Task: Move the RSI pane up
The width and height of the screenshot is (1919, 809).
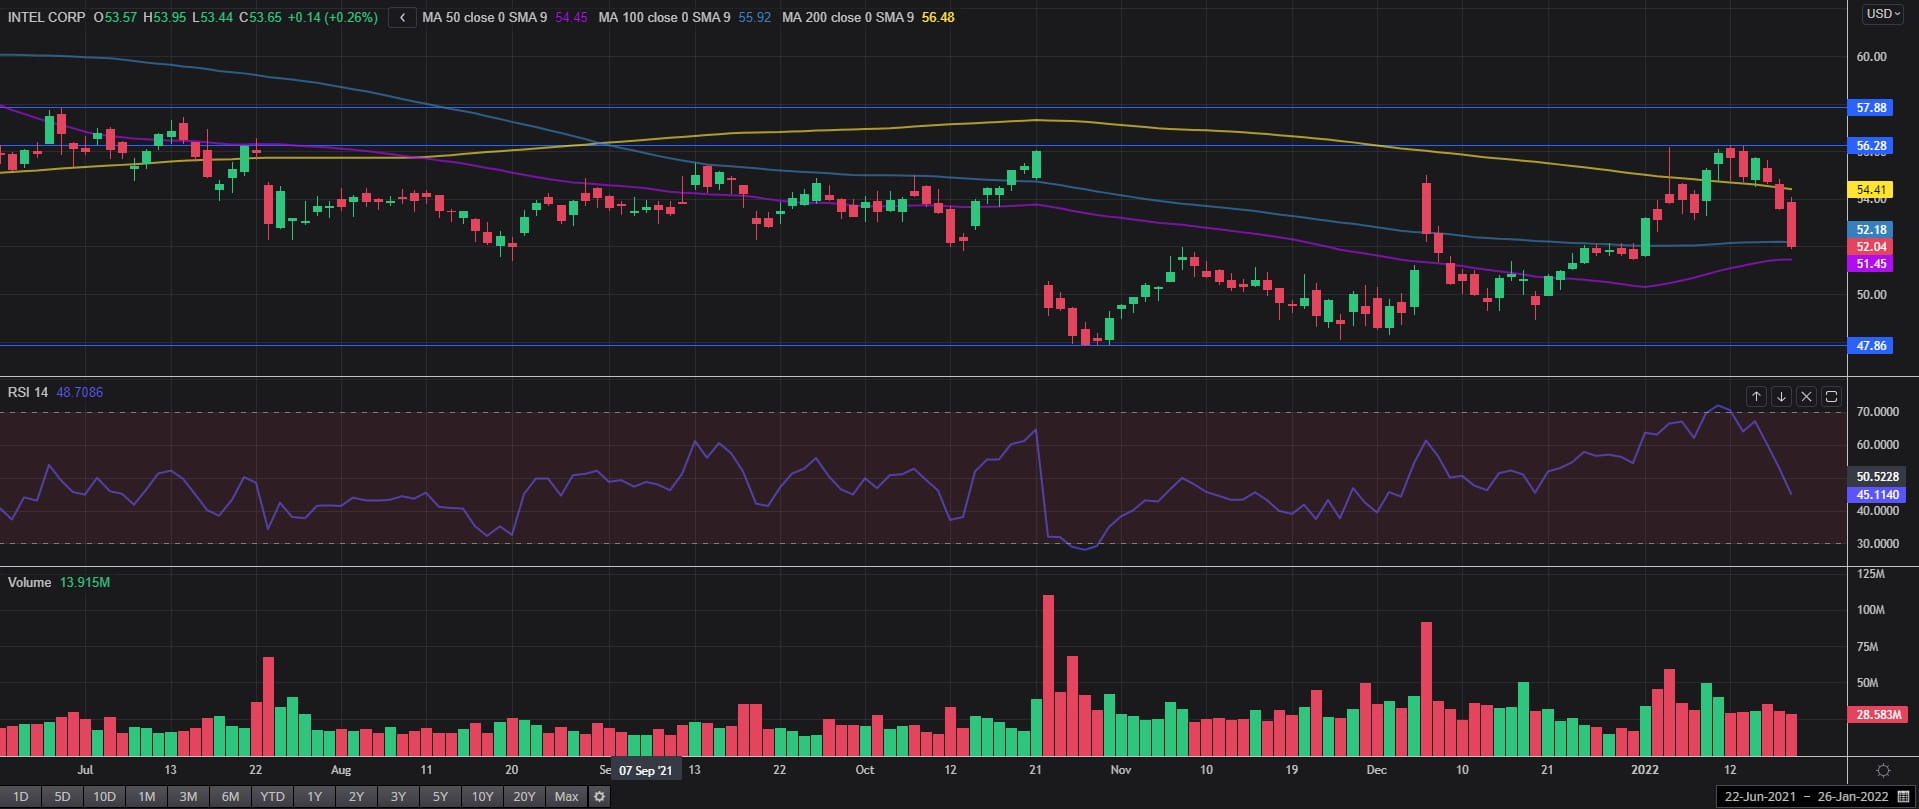Action: click(1756, 397)
